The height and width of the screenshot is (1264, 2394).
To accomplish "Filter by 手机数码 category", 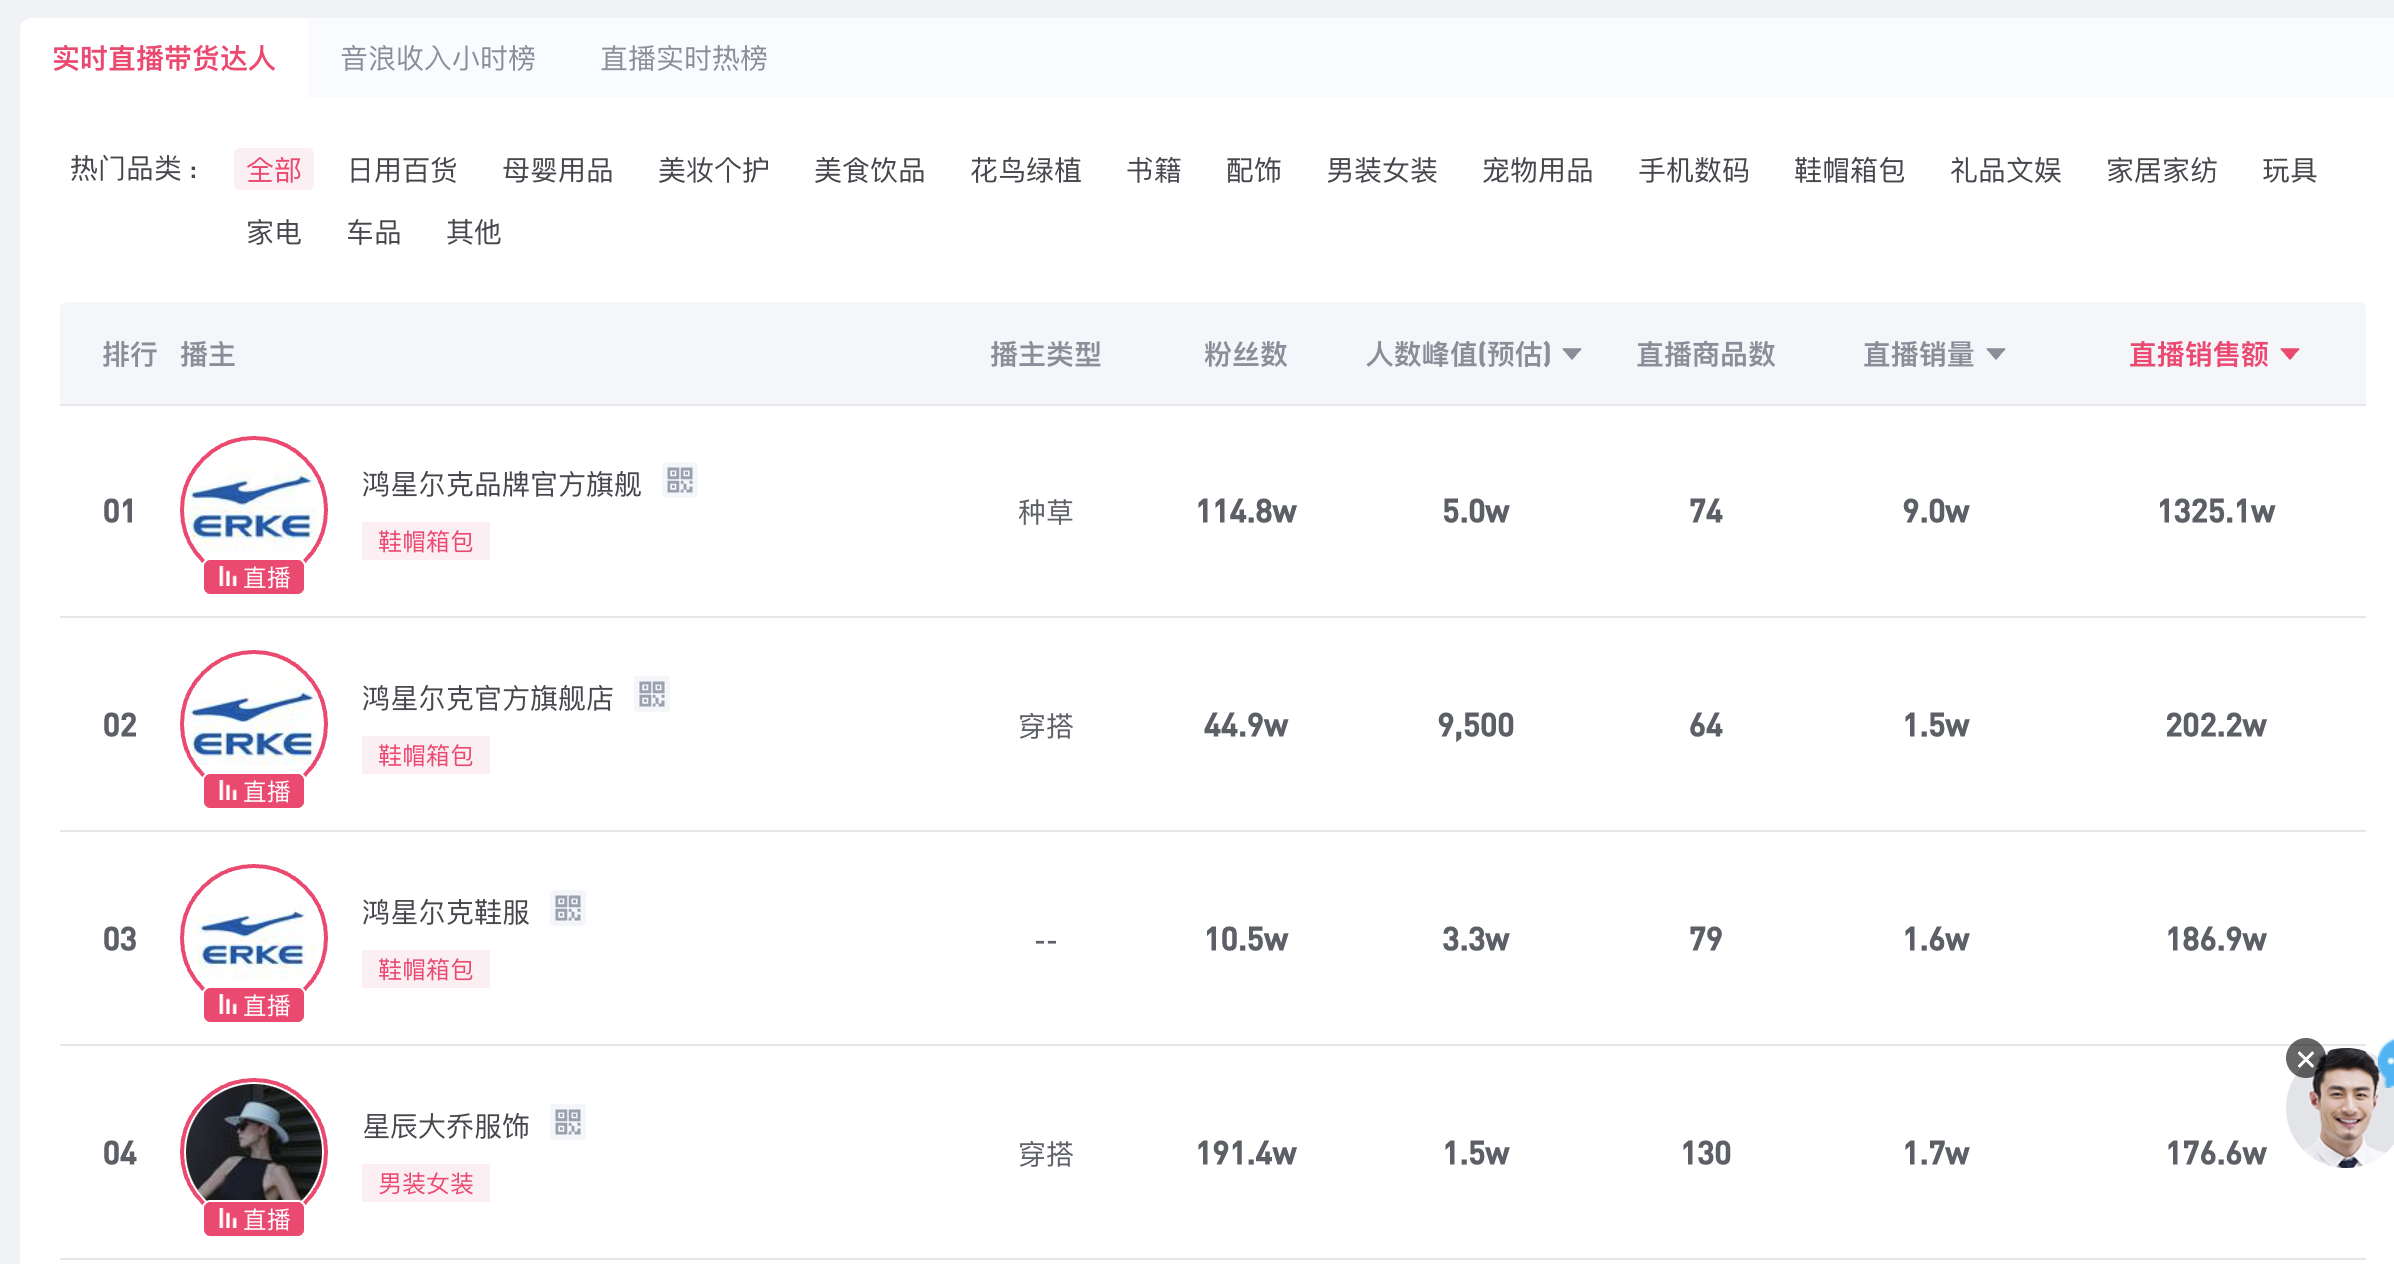I will point(1694,170).
